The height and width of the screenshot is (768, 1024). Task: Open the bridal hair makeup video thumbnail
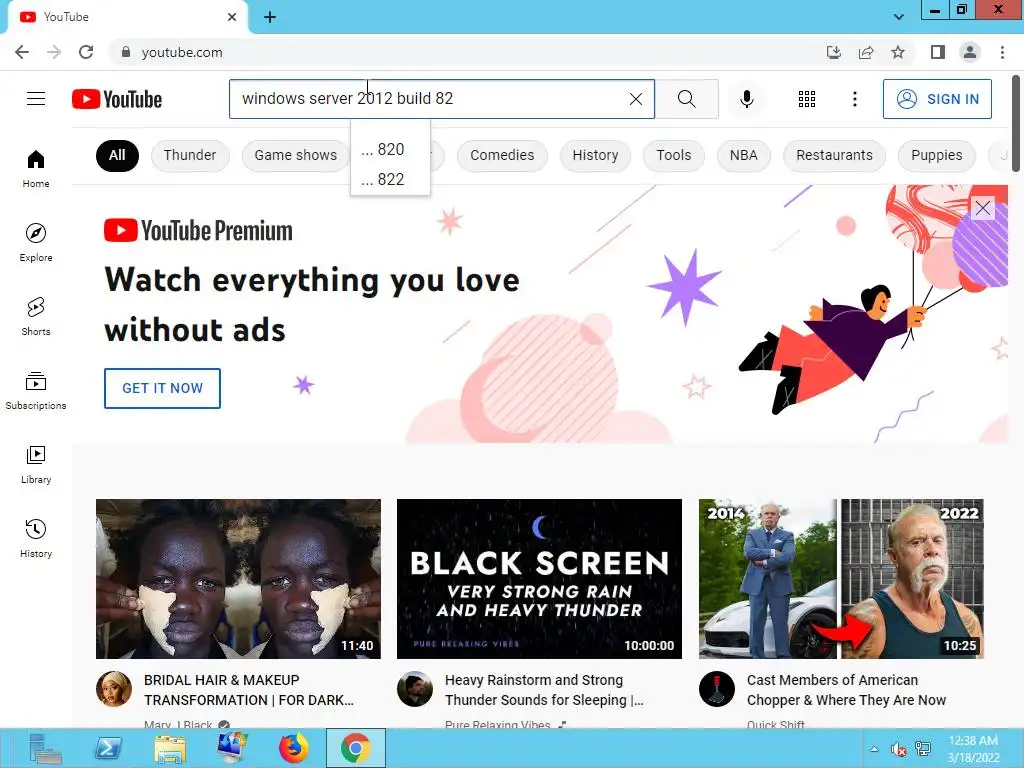coord(238,579)
